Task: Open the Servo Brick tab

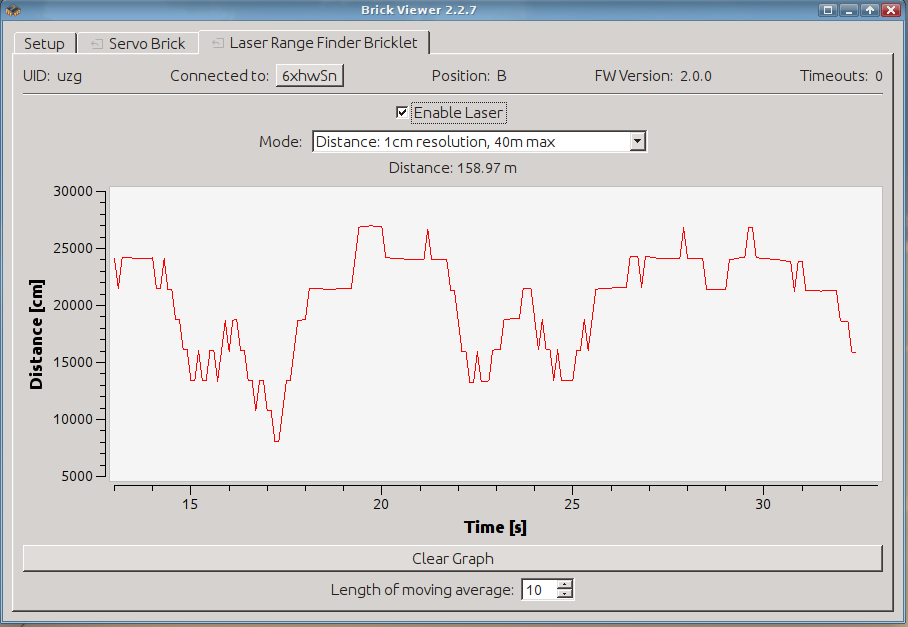Action: point(138,43)
